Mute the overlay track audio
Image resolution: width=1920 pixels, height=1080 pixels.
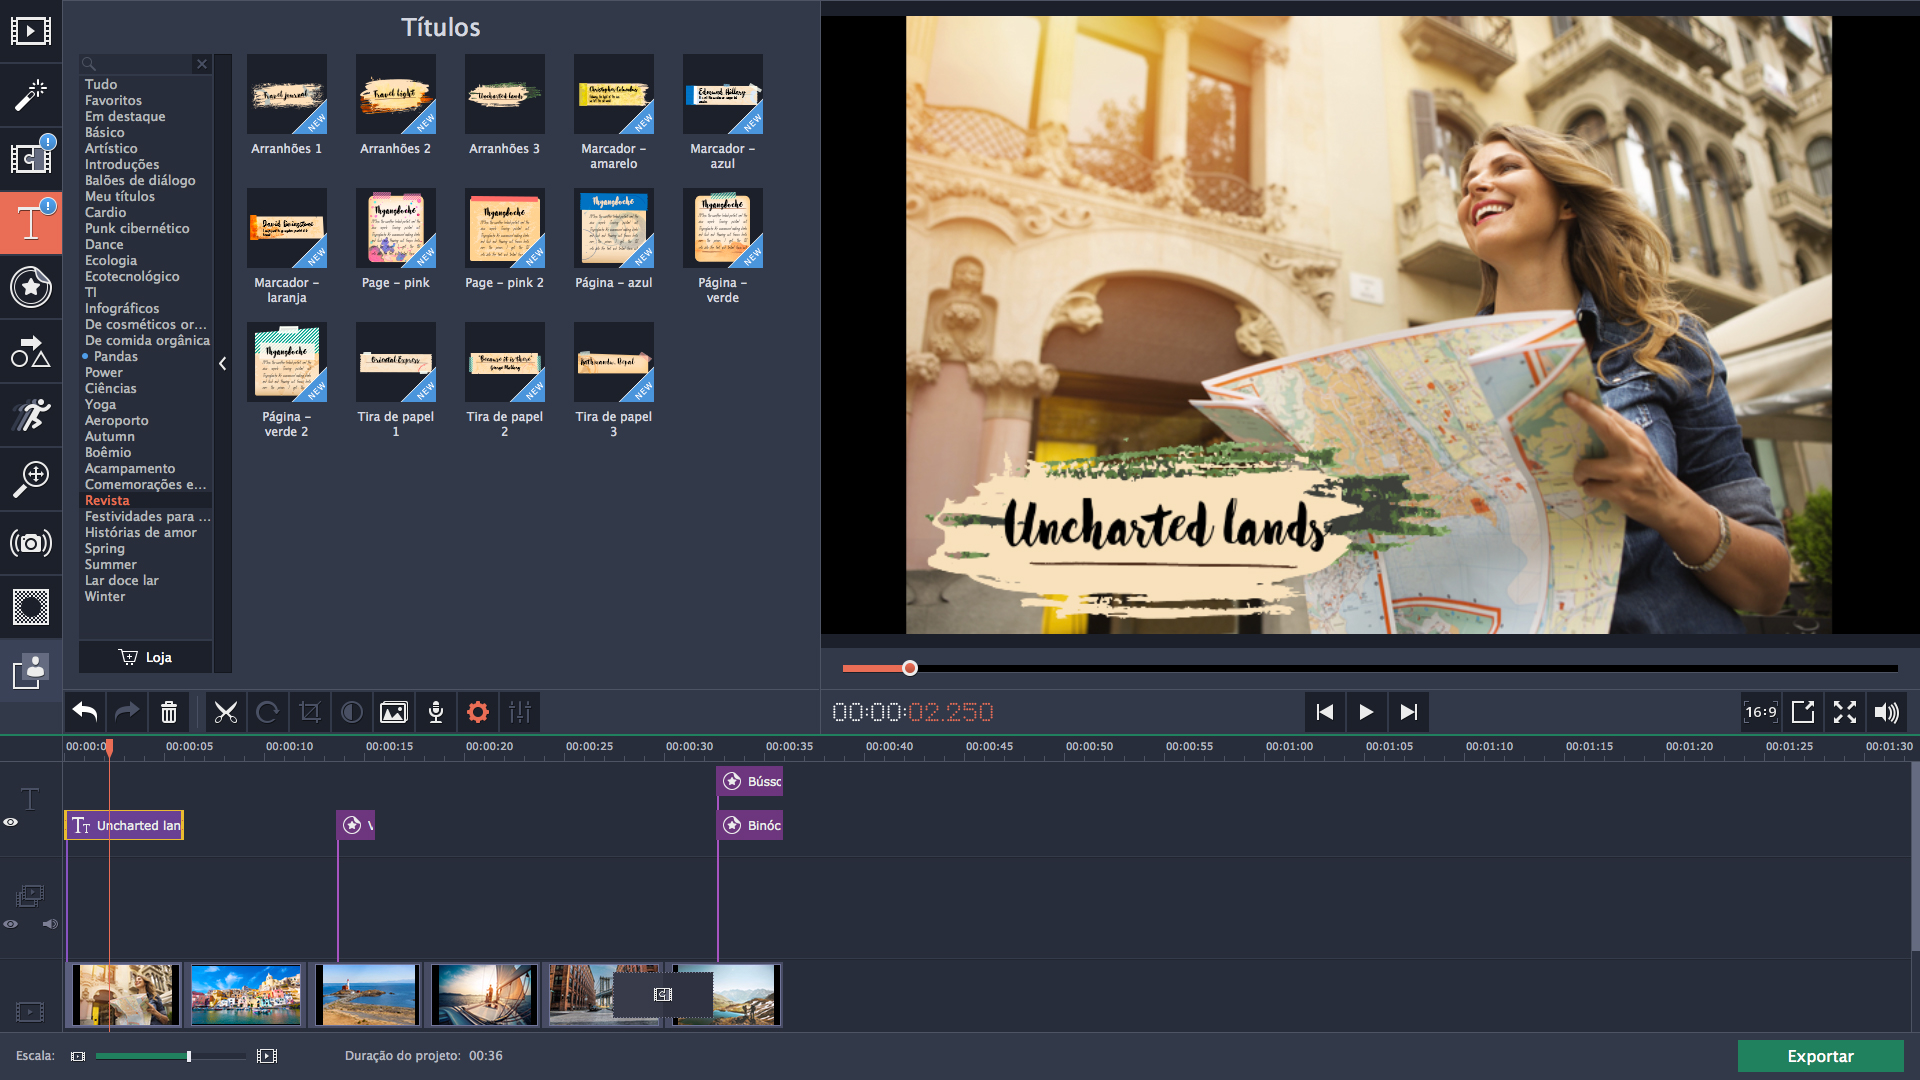point(50,924)
